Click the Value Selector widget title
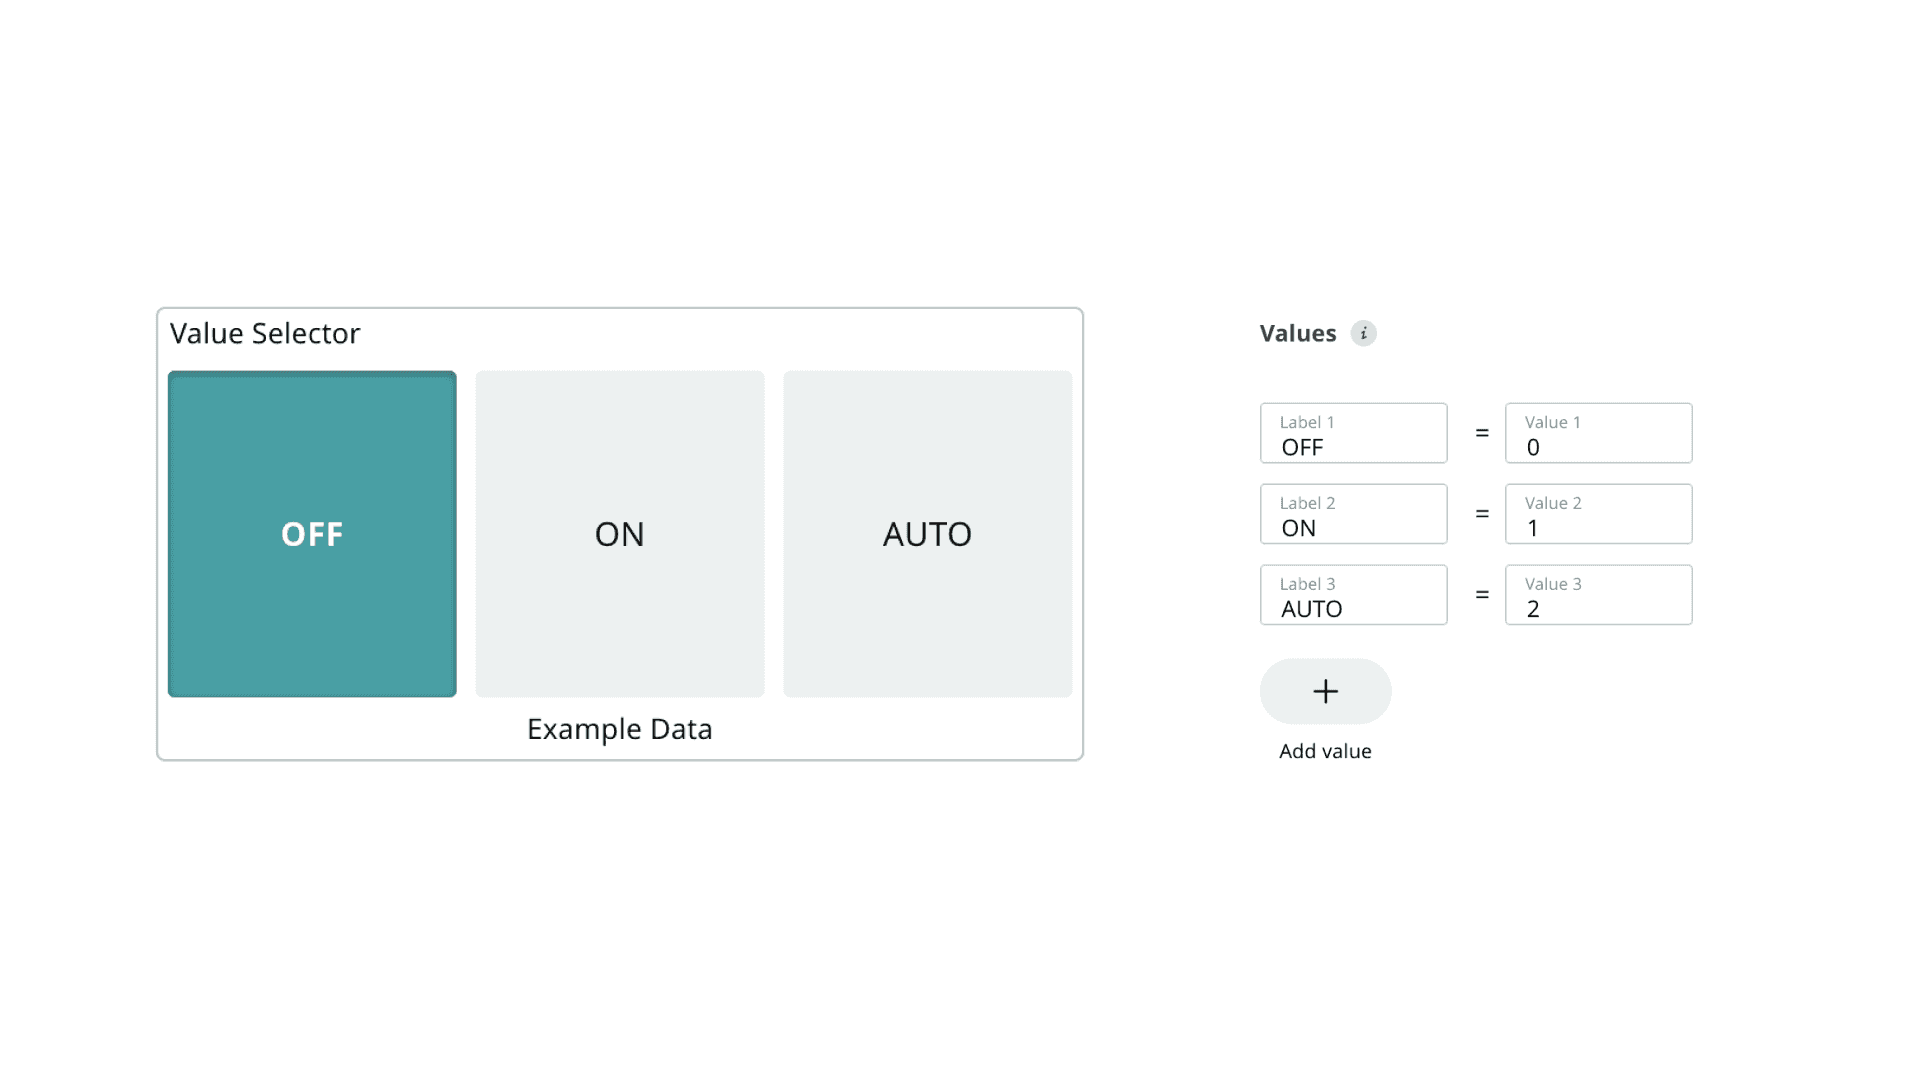 tap(265, 333)
